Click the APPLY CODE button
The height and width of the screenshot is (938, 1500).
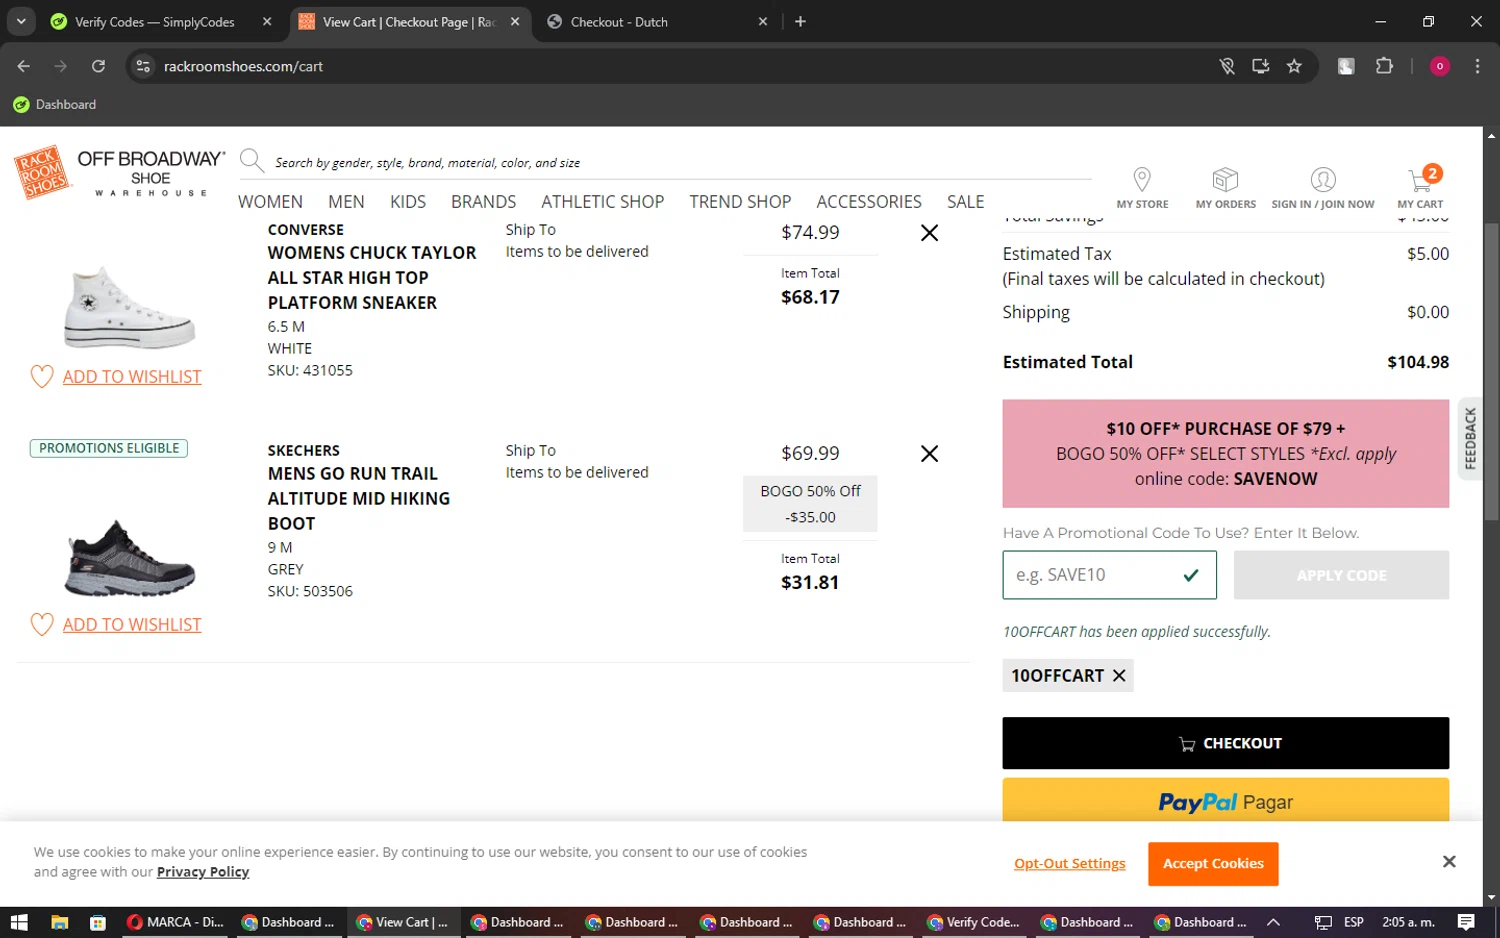(1341, 575)
